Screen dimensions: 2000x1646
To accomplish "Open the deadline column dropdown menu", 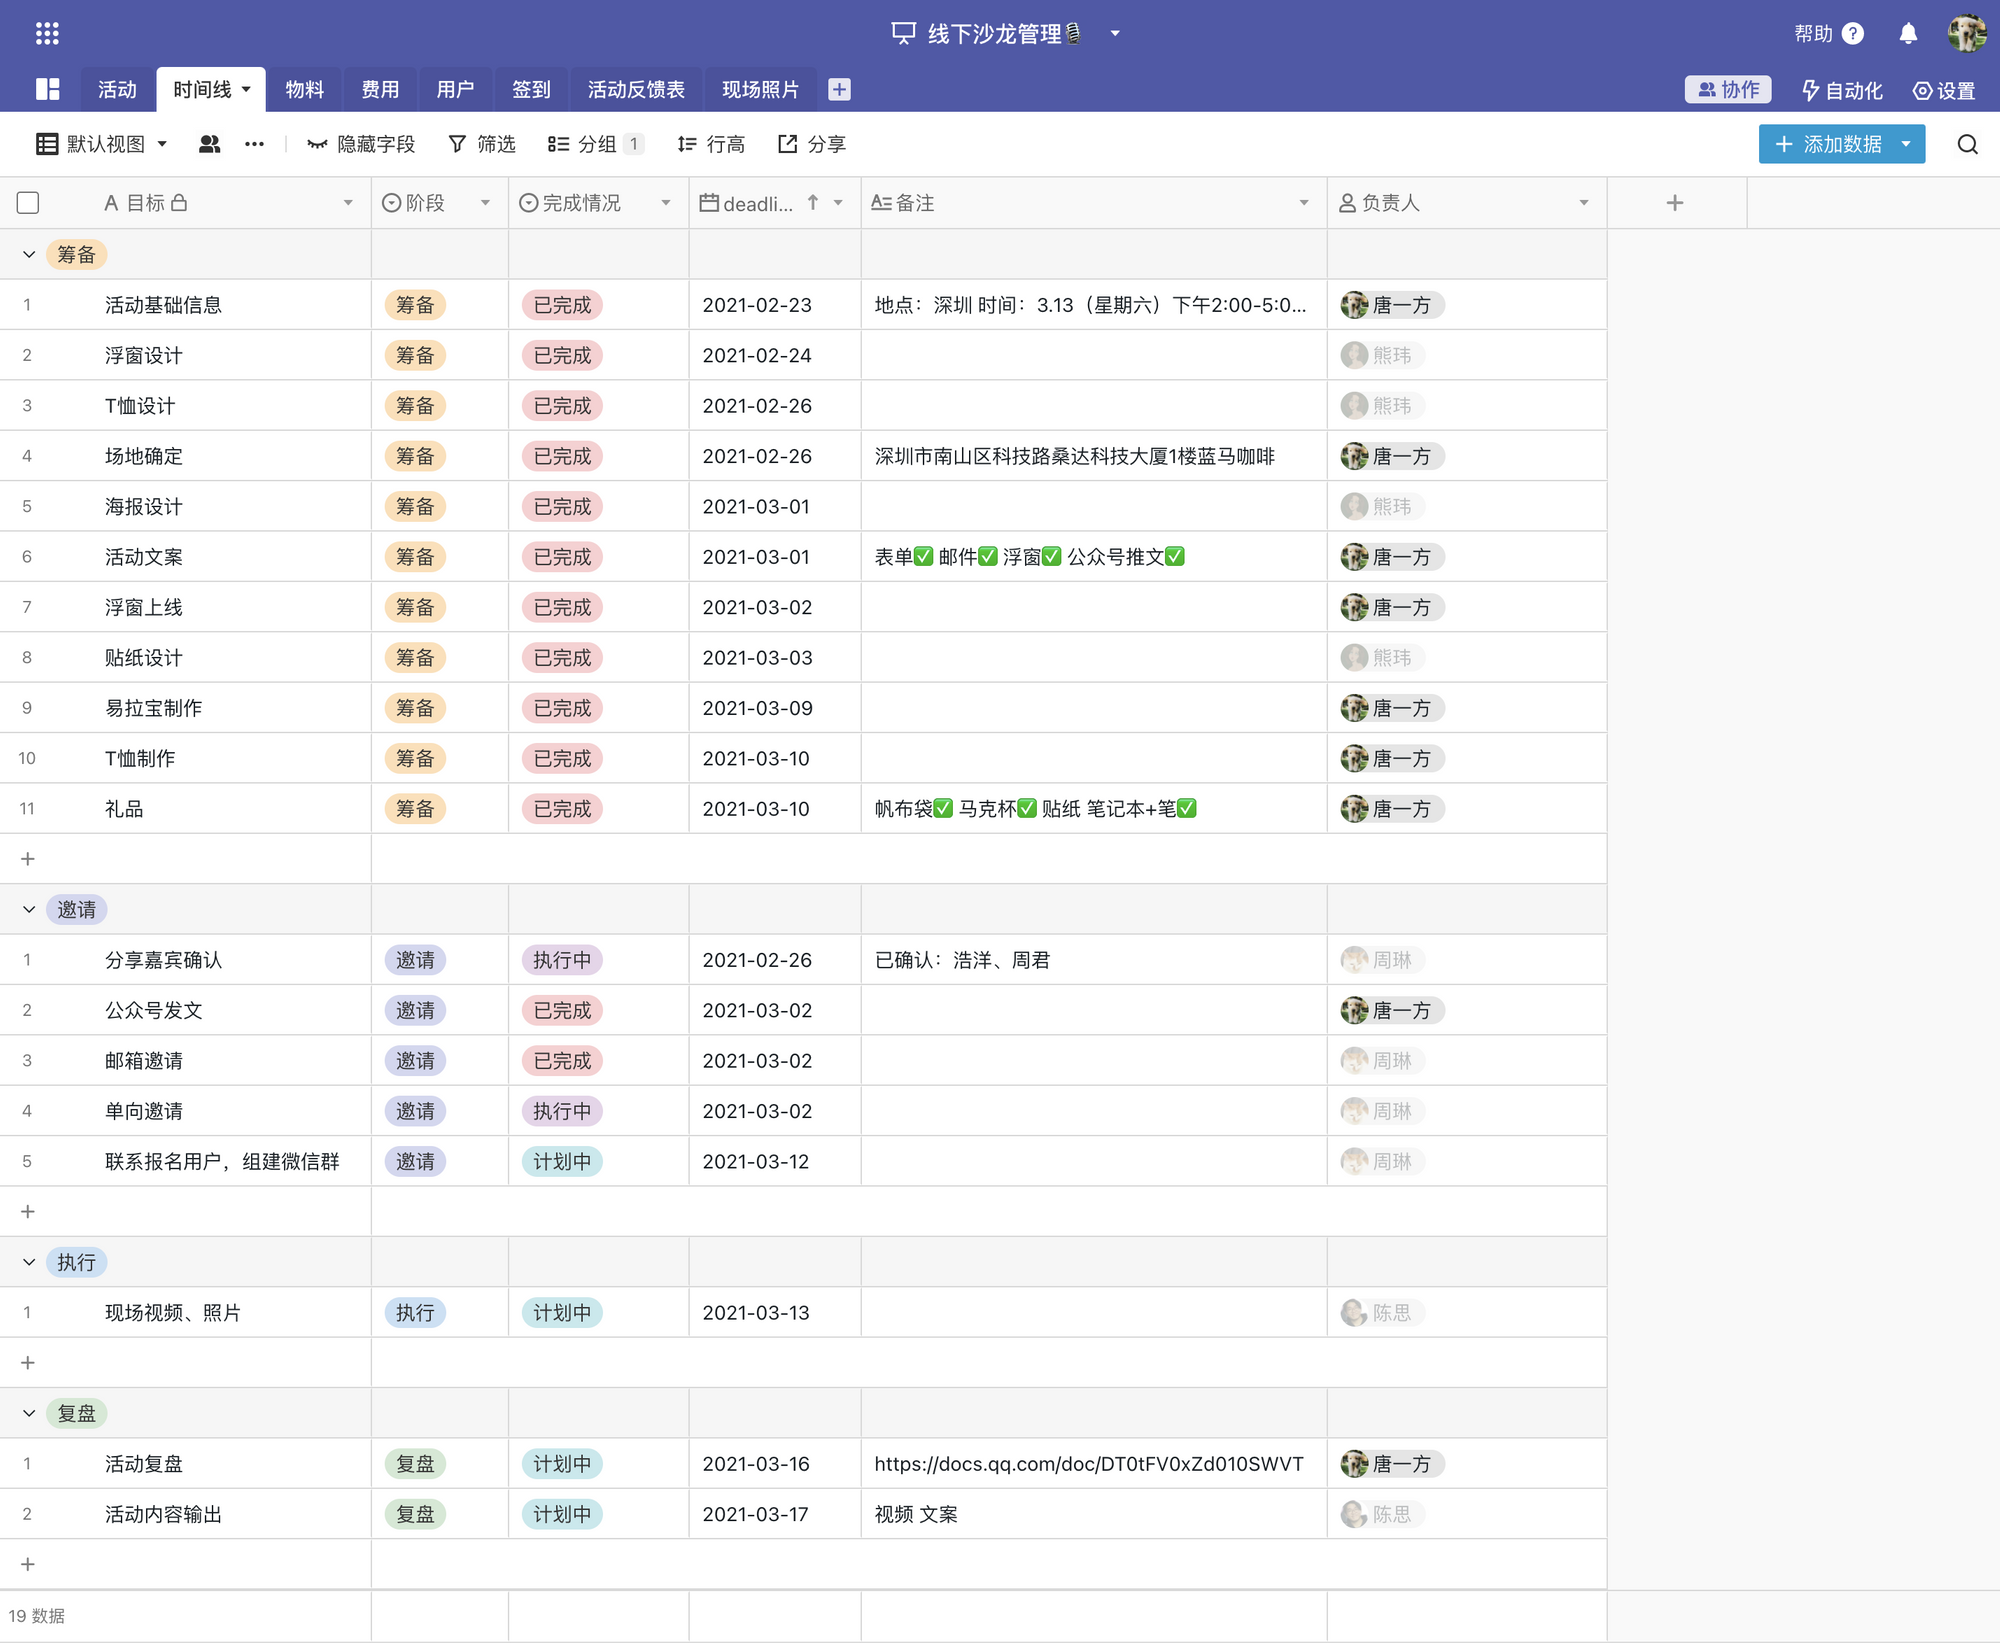I will pos(838,203).
